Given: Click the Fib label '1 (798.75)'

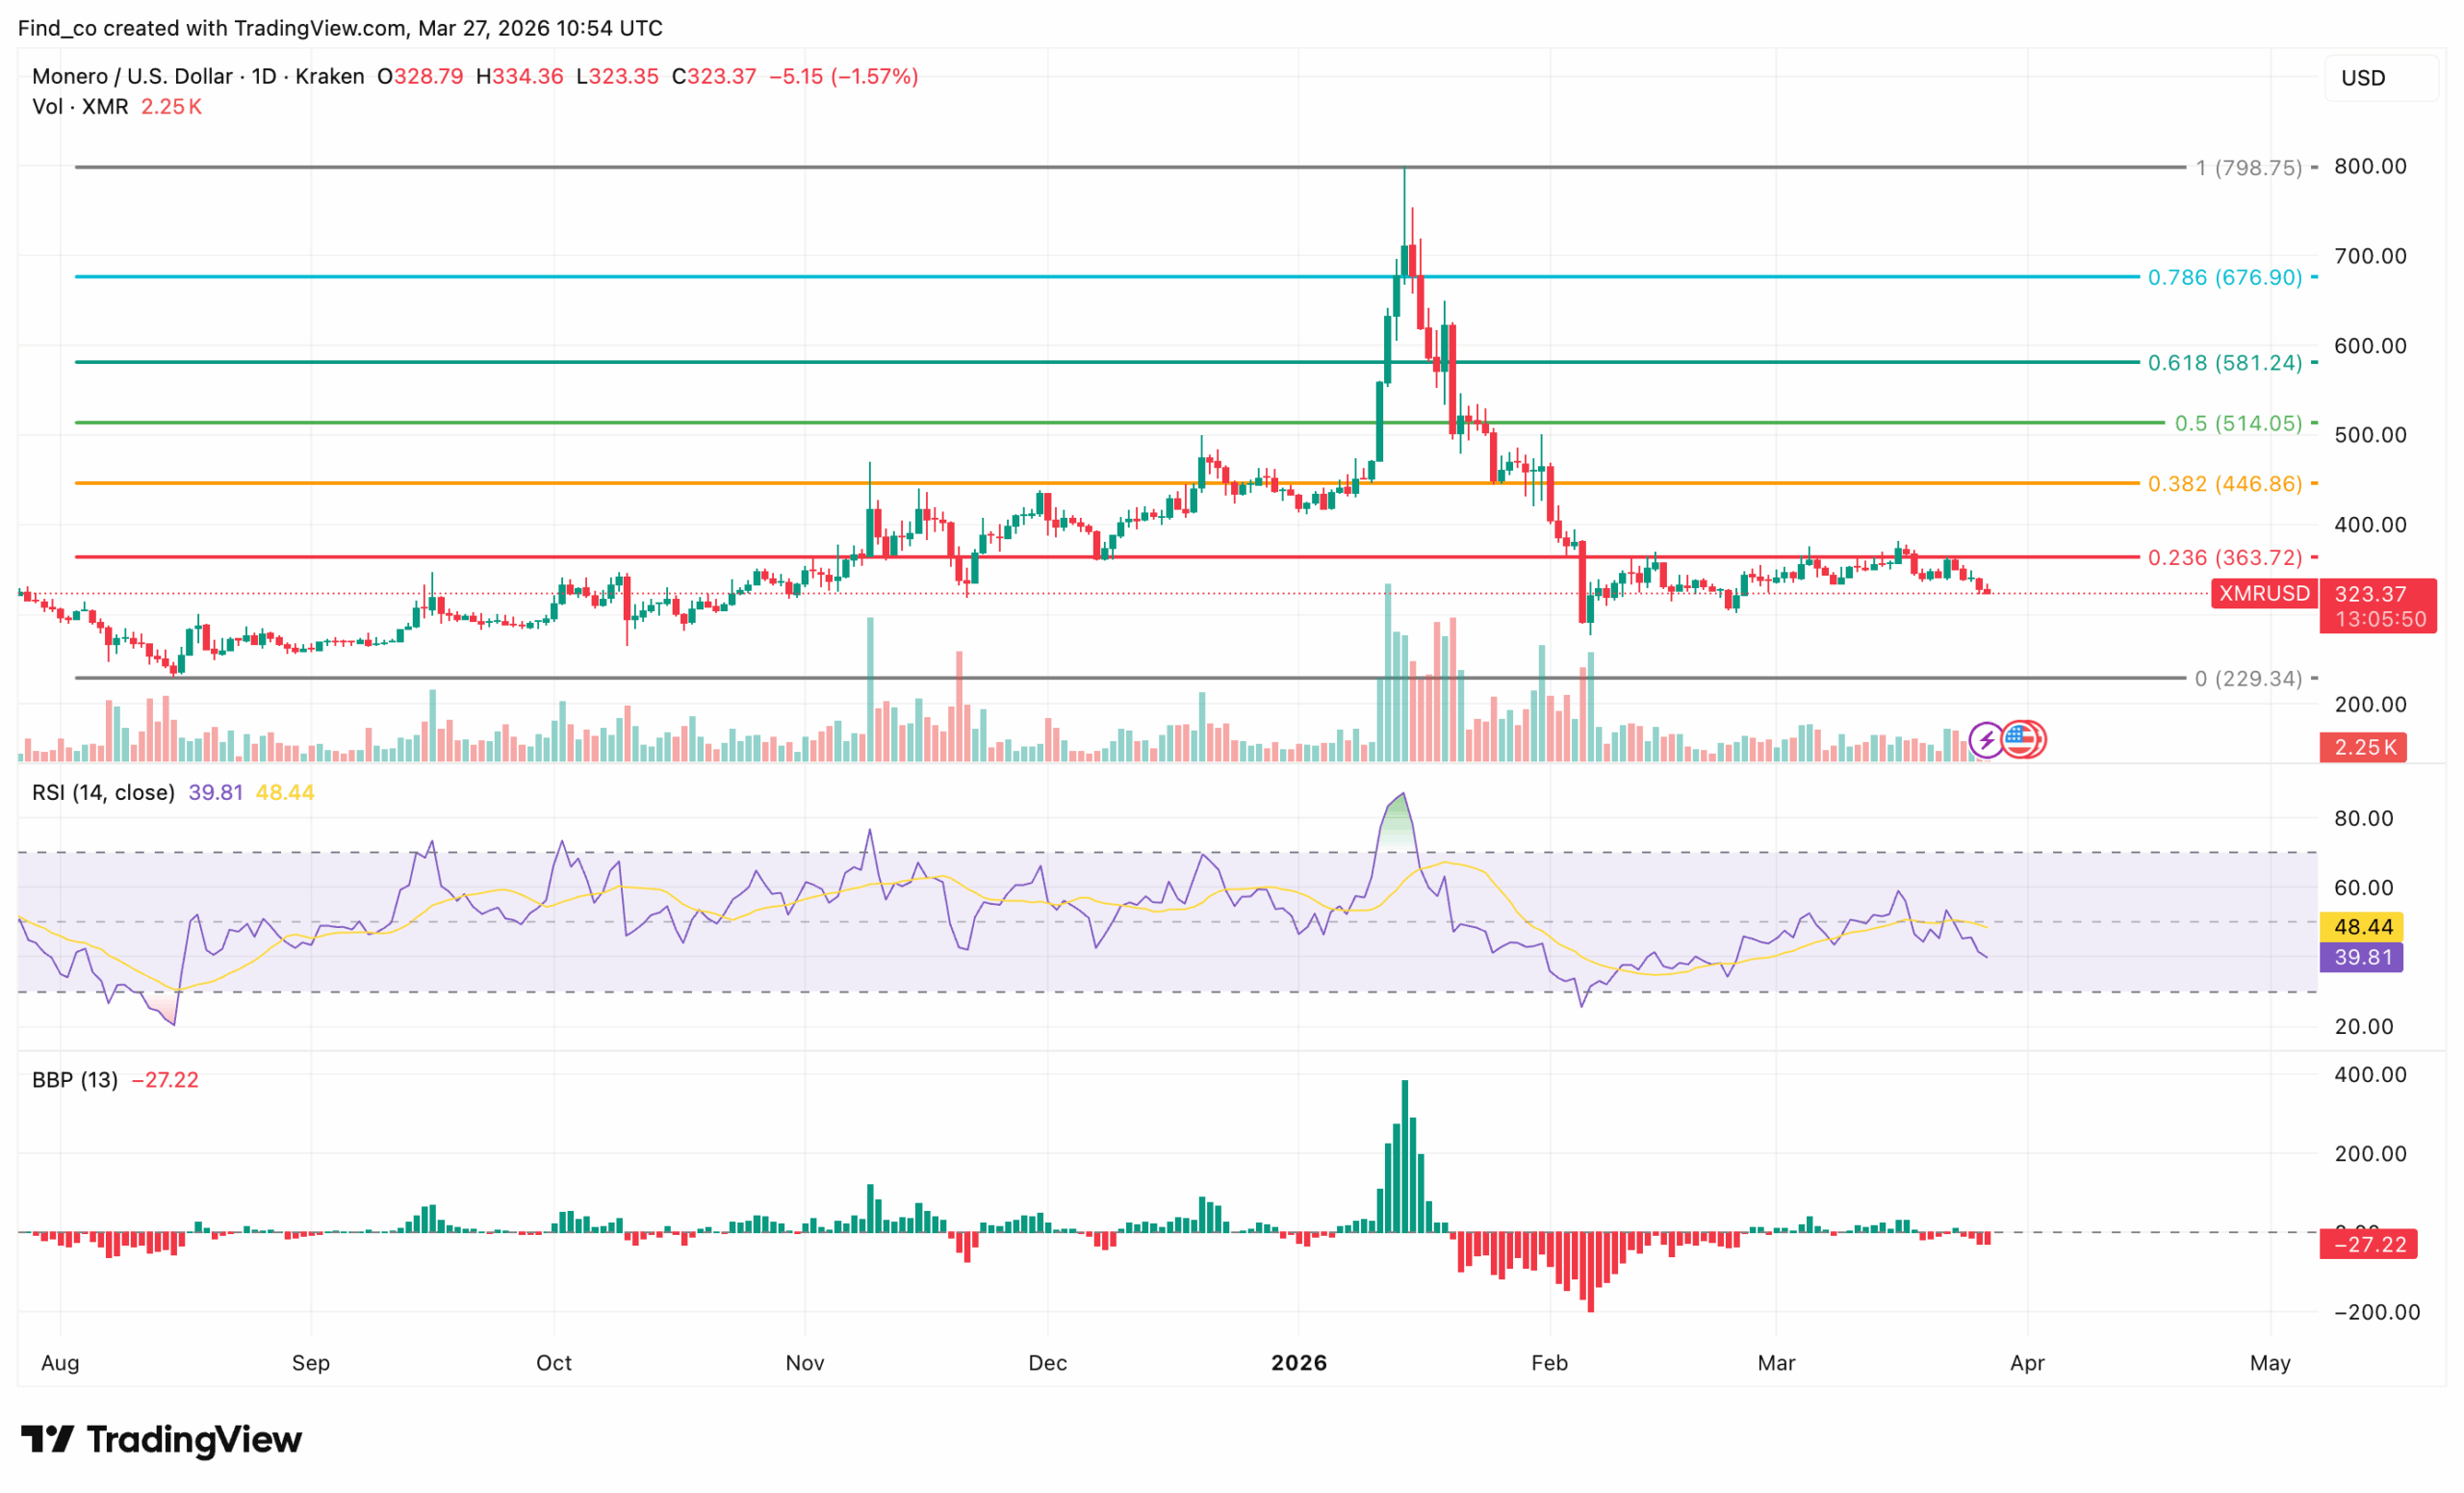Looking at the screenshot, I should click(2249, 168).
